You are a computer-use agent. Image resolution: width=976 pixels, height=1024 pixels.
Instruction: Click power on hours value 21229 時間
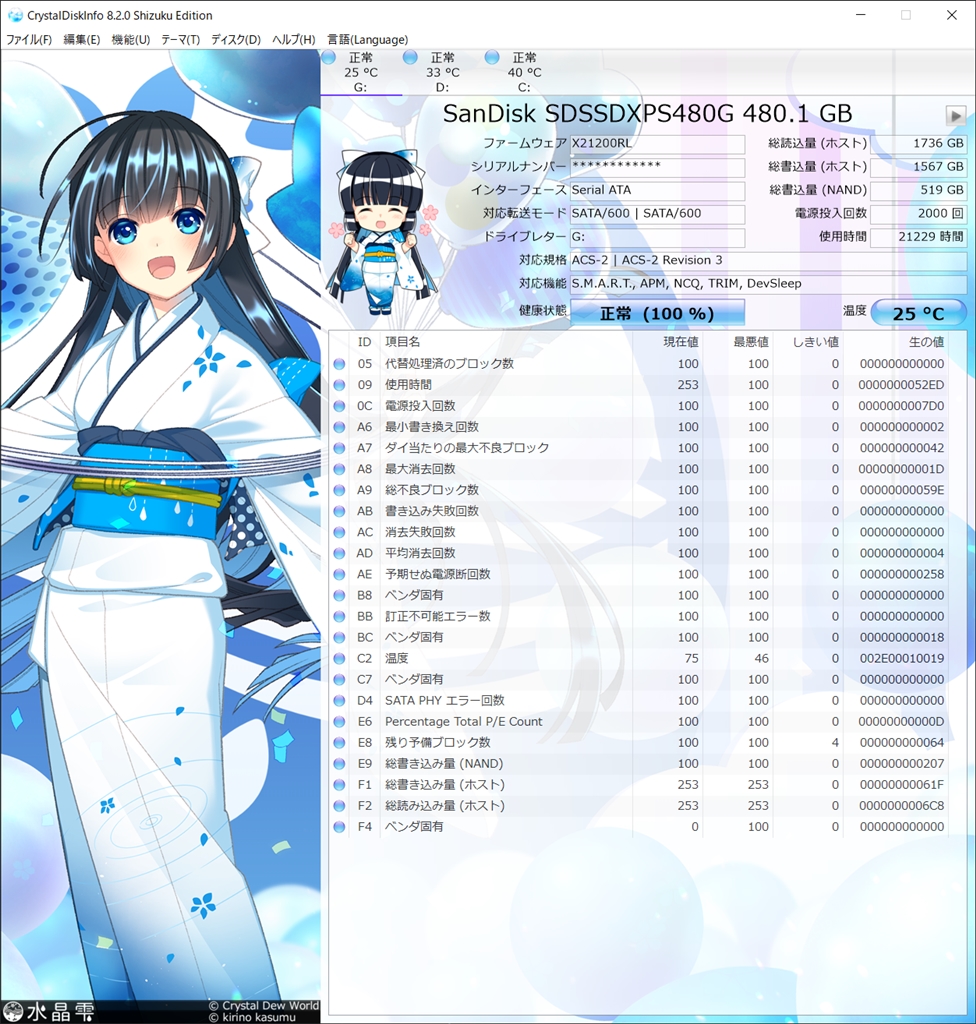point(919,236)
